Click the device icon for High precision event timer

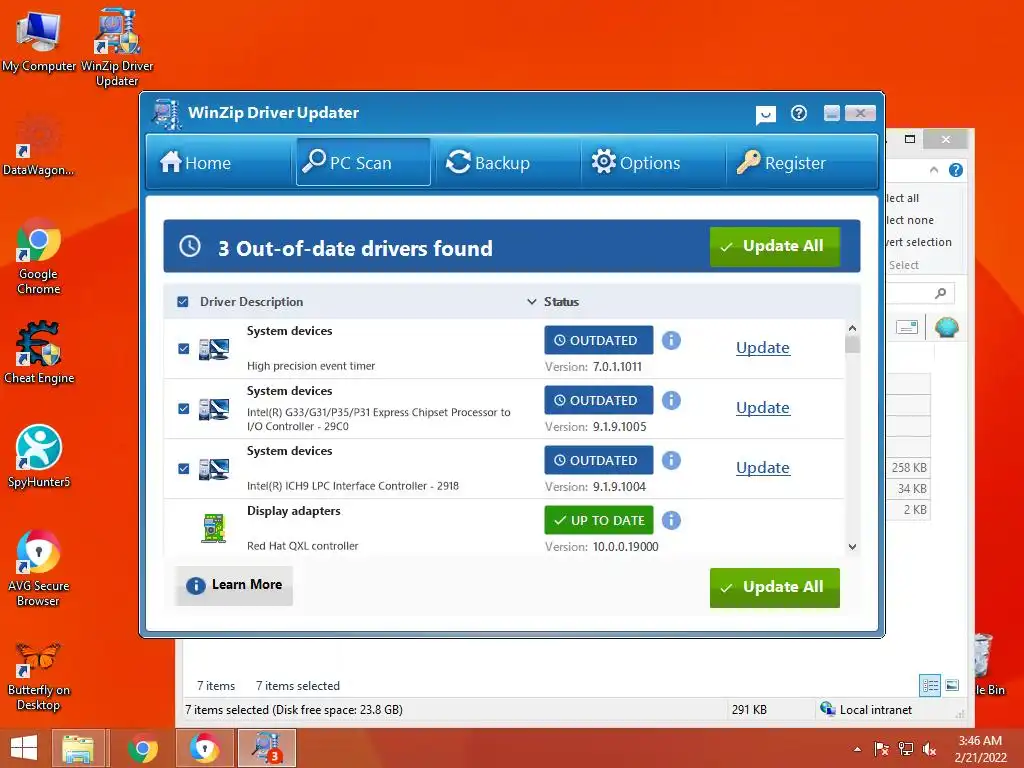(x=214, y=349)
